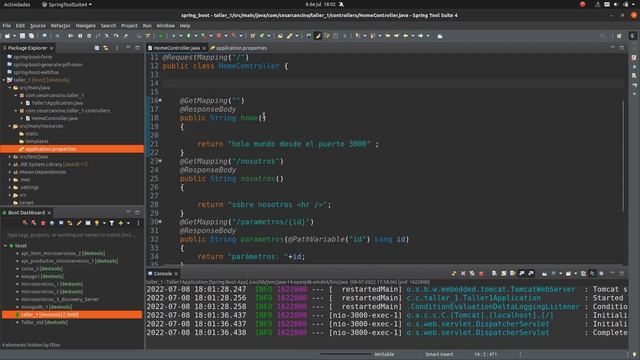Click the Save icon in the main toolbar

(23, 36)
